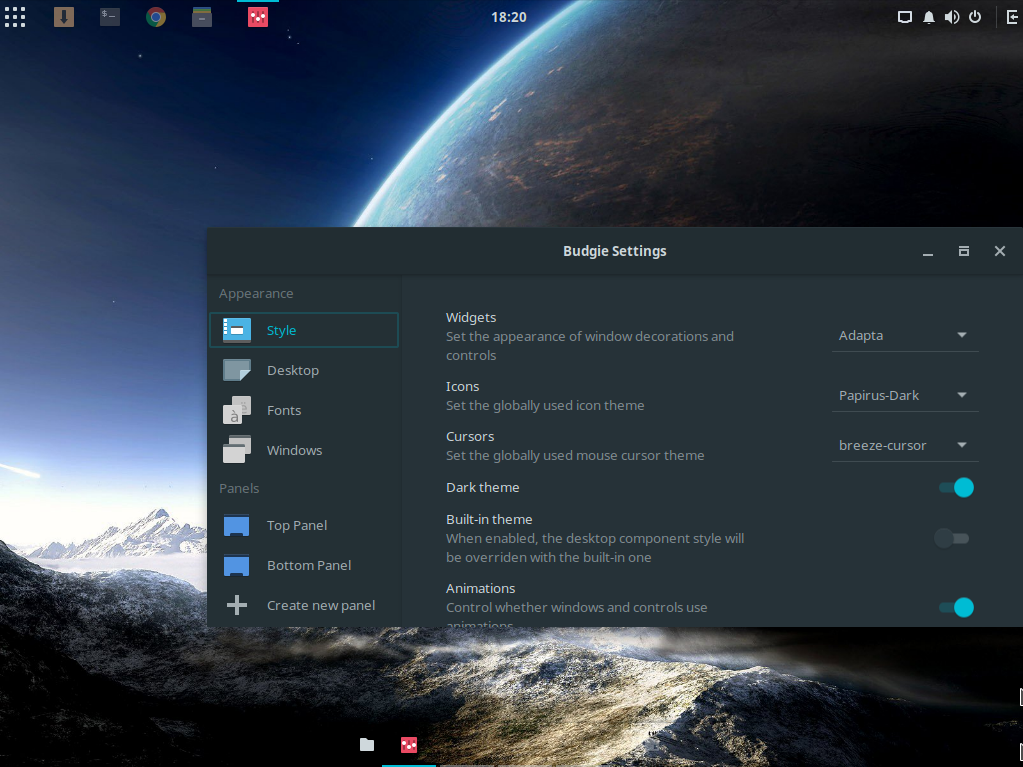Viewport: 1023px width, 767px height.
Task: Open the Raven sidebar toggle icon
Action: 1013,17
